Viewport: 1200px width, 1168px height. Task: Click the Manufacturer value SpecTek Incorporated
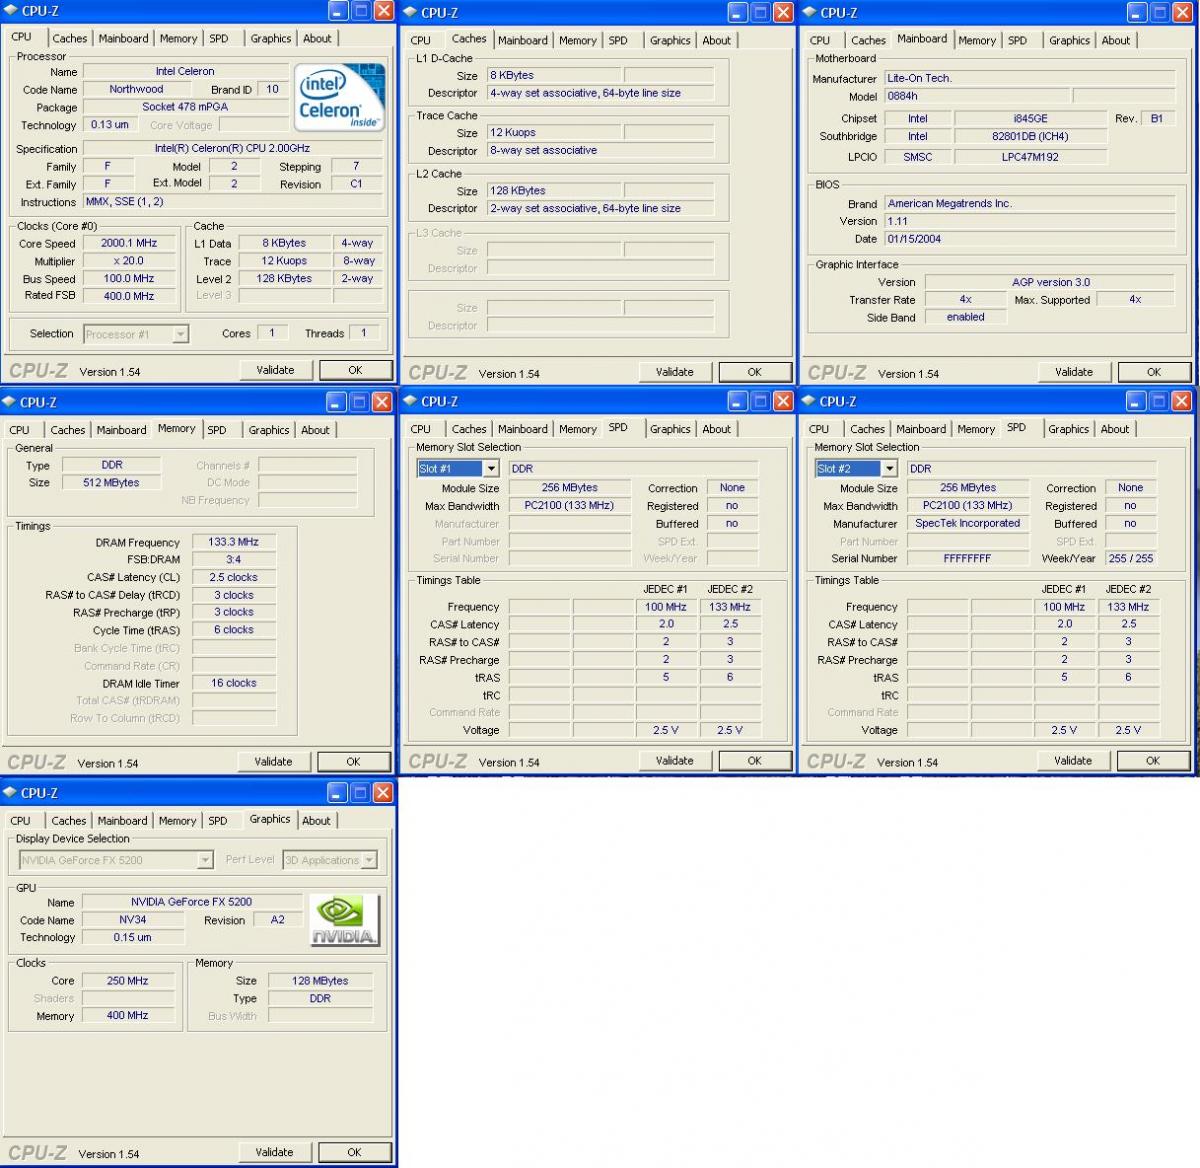pos(967,523)
